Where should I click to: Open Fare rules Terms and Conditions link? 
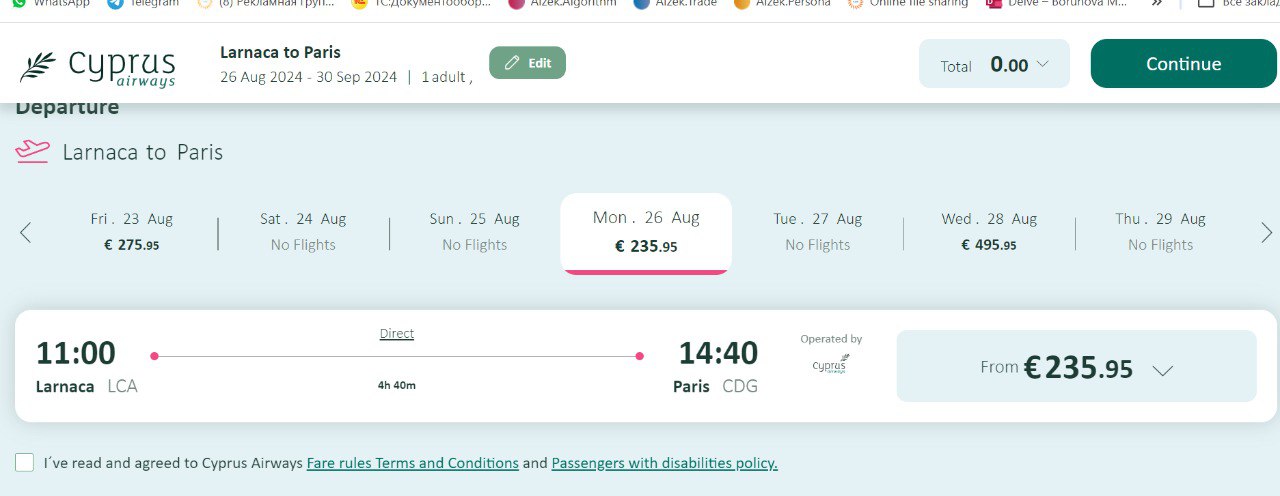412,463
